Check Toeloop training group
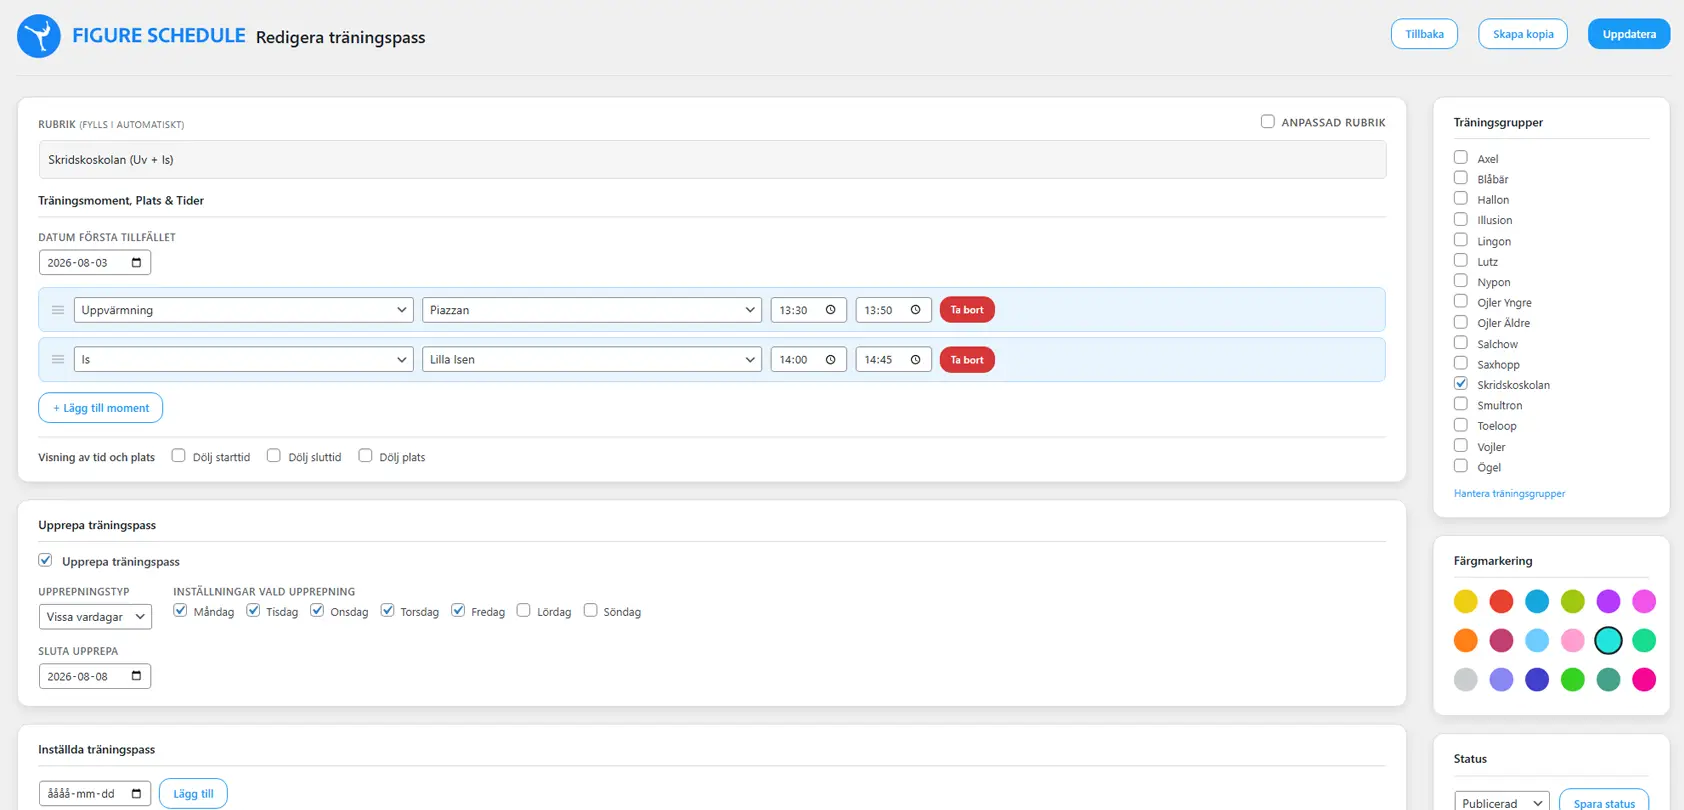1684x810 pixels. pos(1461,424)
